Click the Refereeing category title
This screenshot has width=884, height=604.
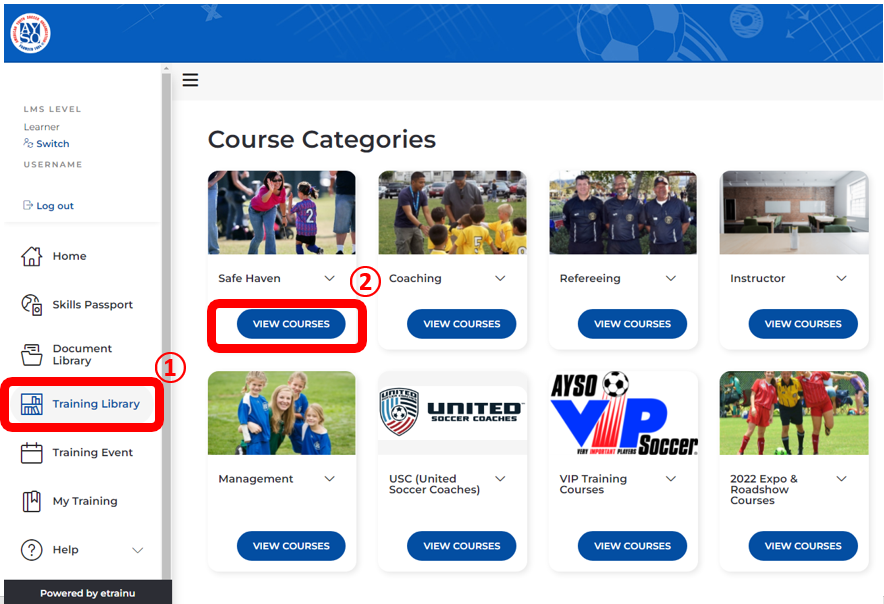pos(590,278)
